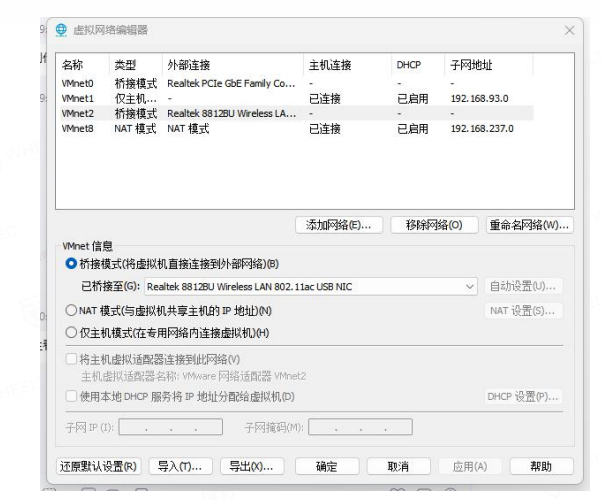Click the 还原默认设置(R) button

coord(99,466)
